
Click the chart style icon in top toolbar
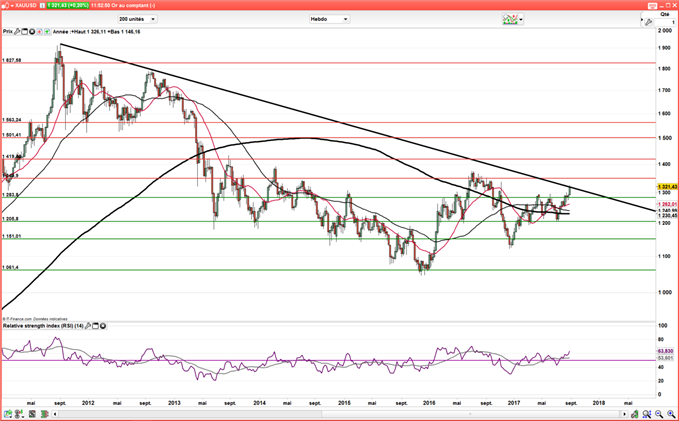point(510,19)
